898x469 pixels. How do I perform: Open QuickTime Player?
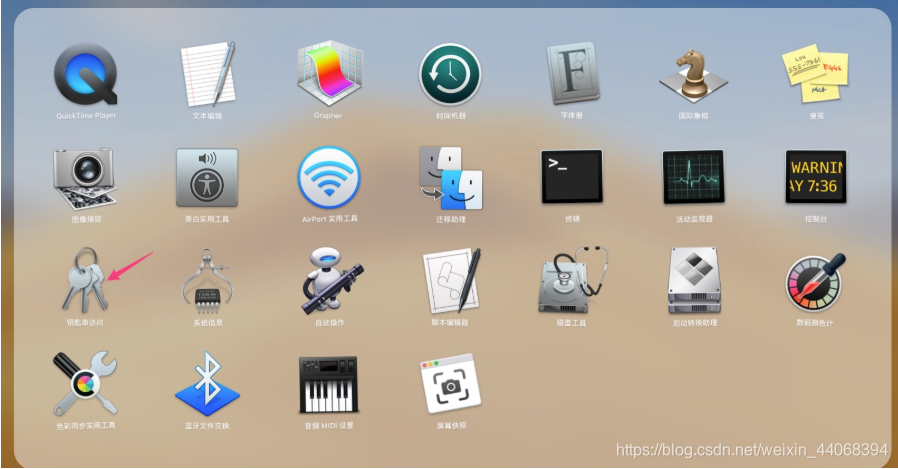(86, 74)
